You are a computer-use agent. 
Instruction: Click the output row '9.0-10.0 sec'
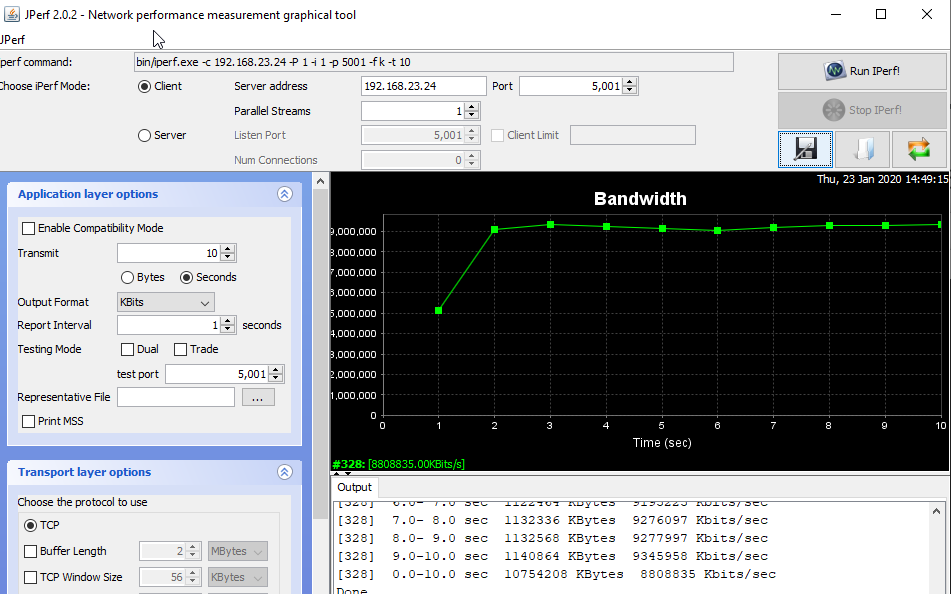[553, 556]
